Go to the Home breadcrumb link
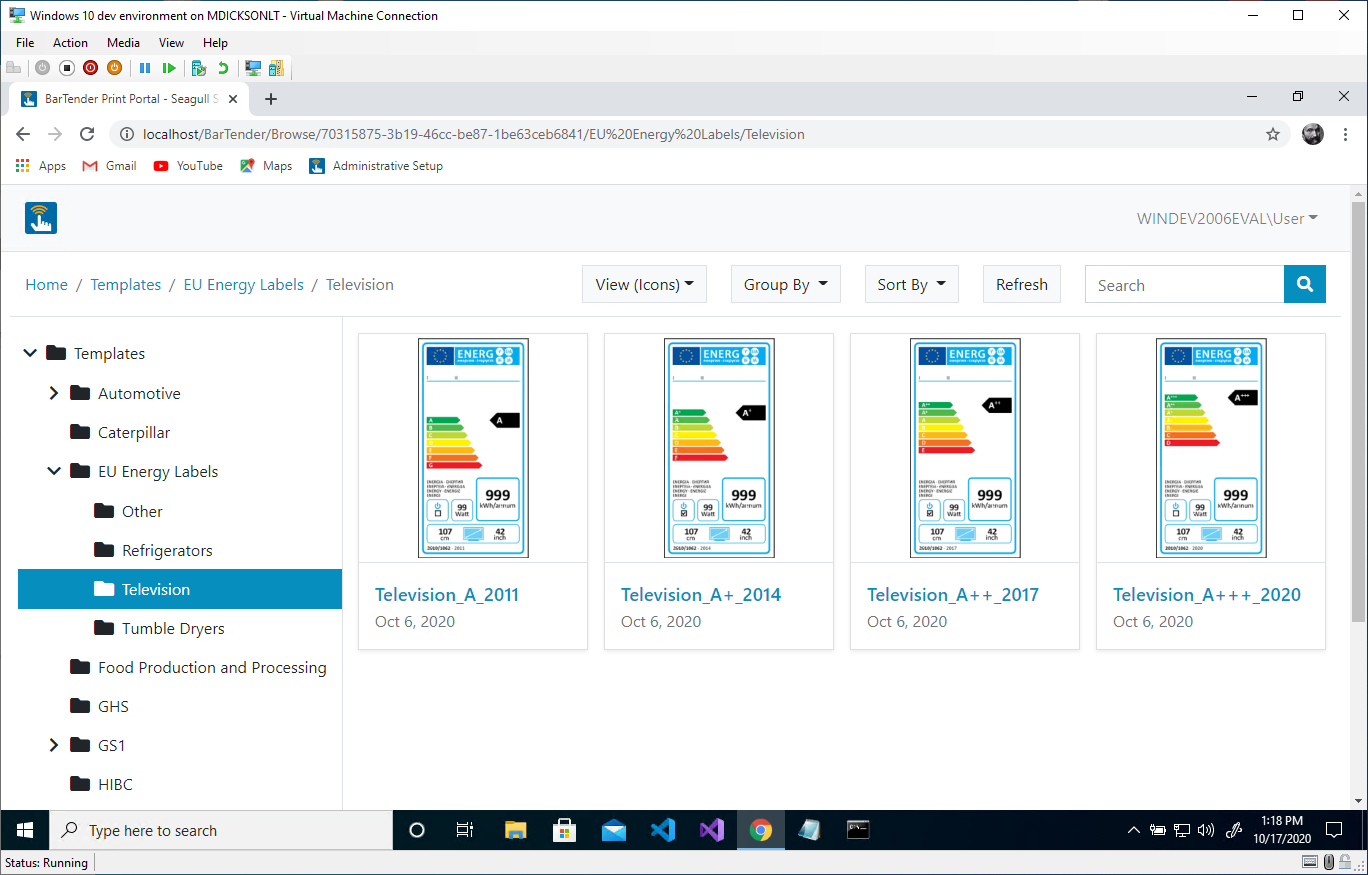The height and width of the screenshot is (875, 1368). [46, 285]
